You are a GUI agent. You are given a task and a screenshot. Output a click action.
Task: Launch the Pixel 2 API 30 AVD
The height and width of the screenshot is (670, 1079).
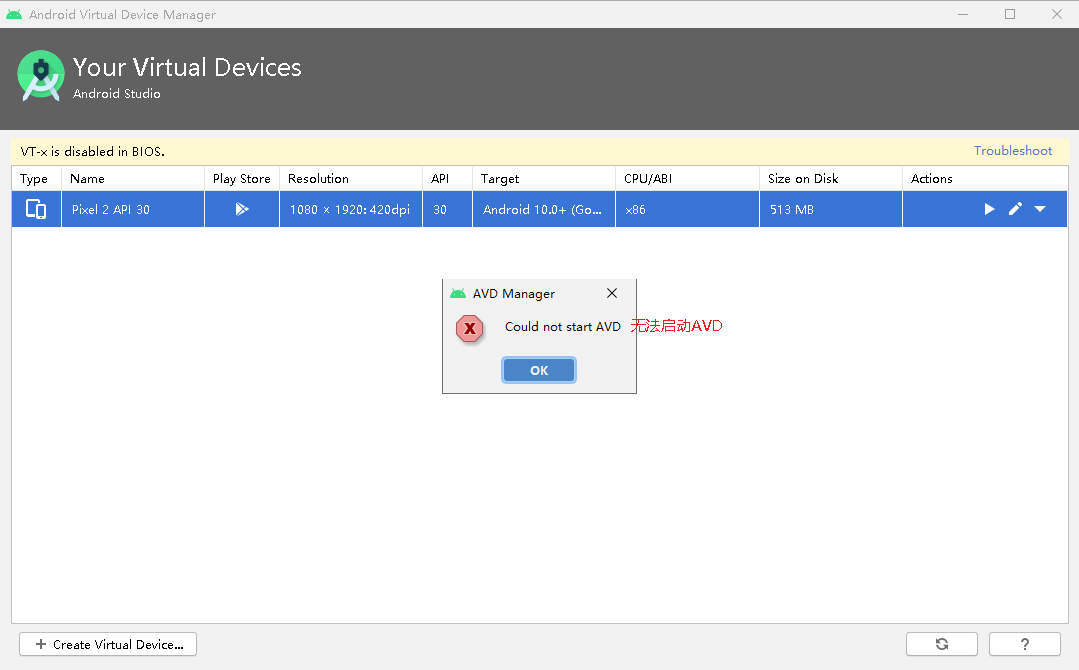coord(989,209)
